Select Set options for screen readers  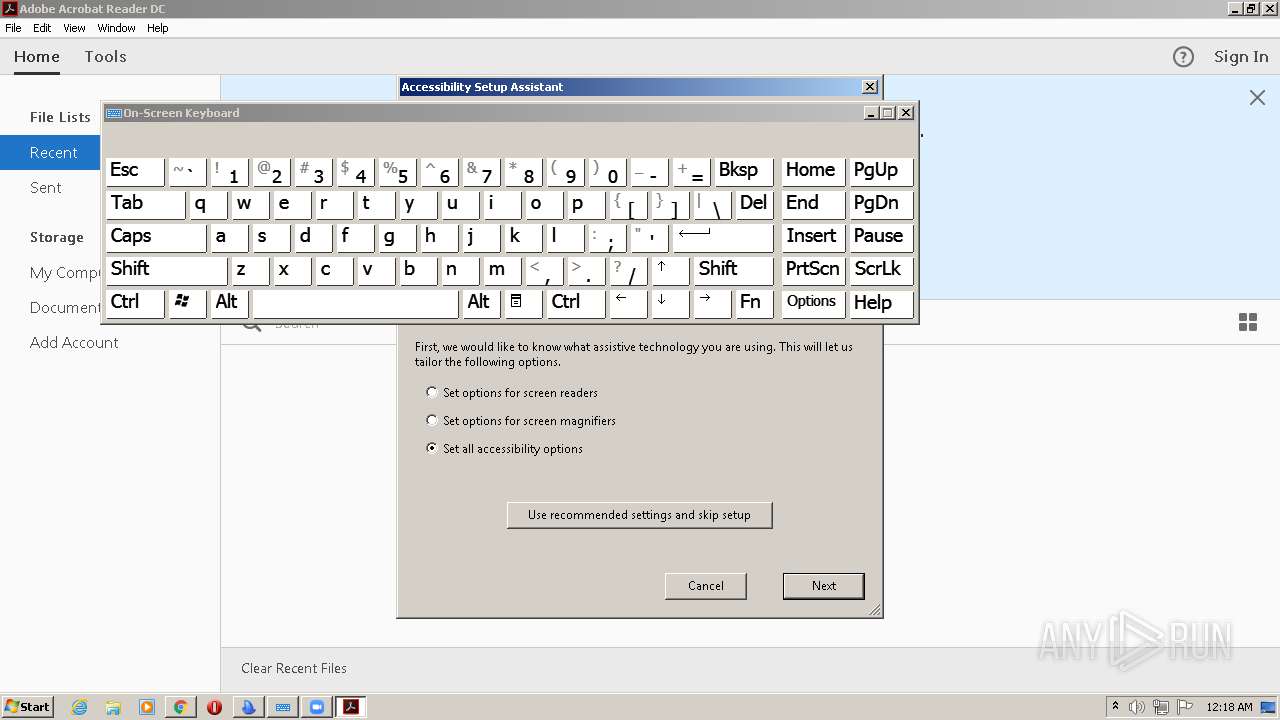pos(512,393)
